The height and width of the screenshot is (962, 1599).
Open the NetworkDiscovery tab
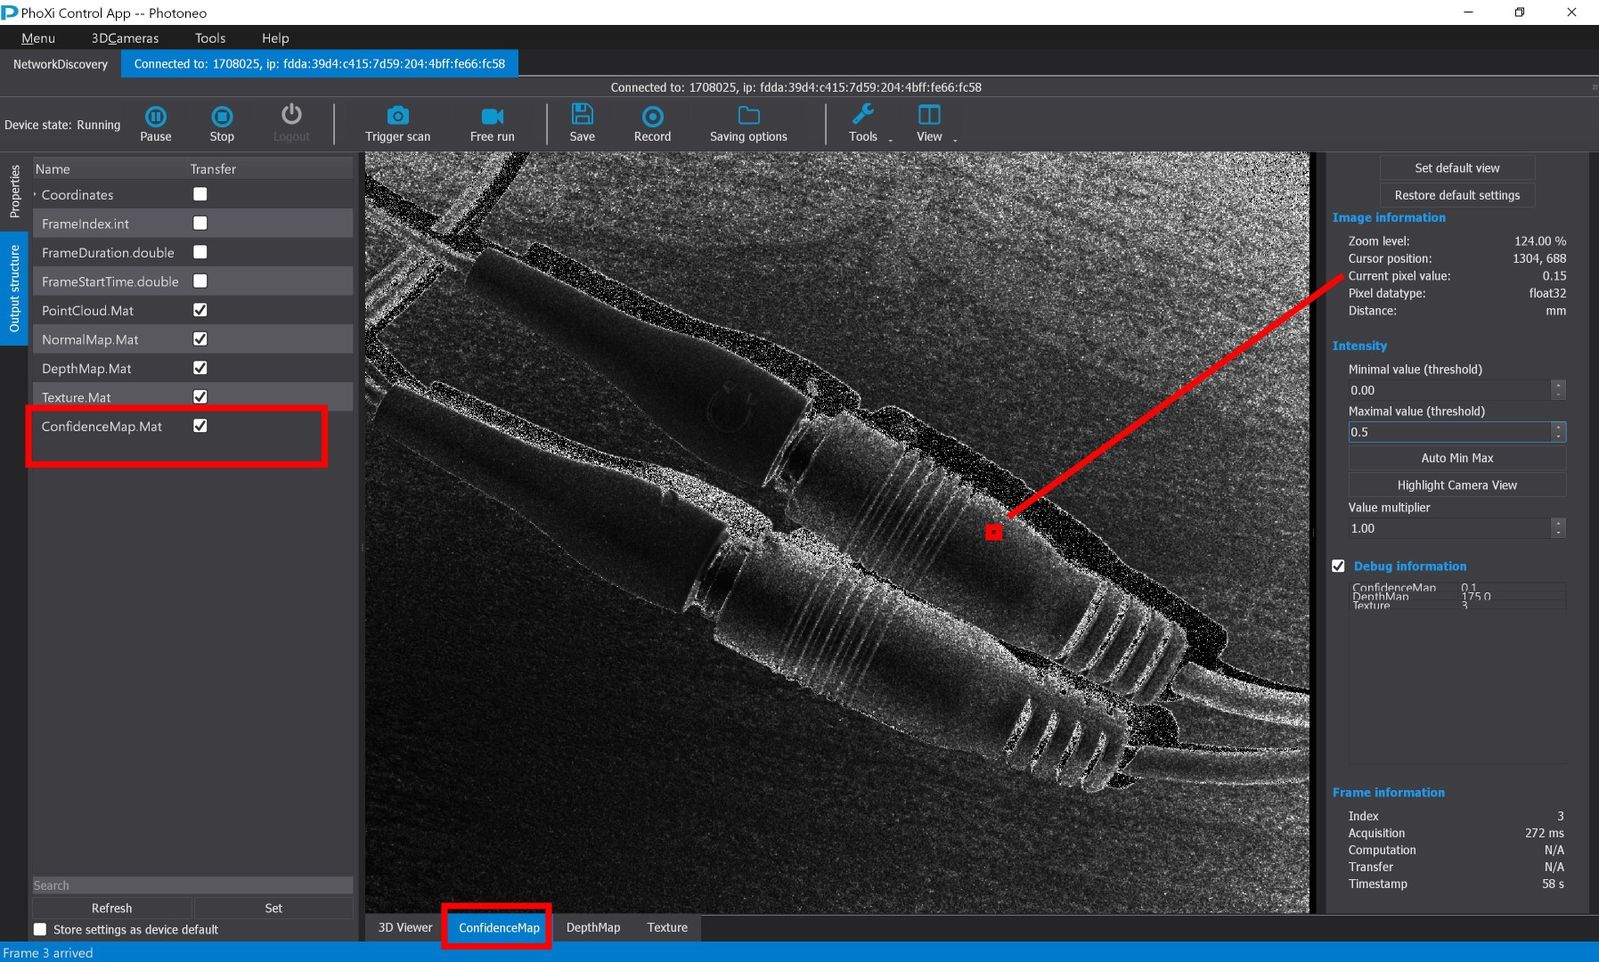[60, 64]
